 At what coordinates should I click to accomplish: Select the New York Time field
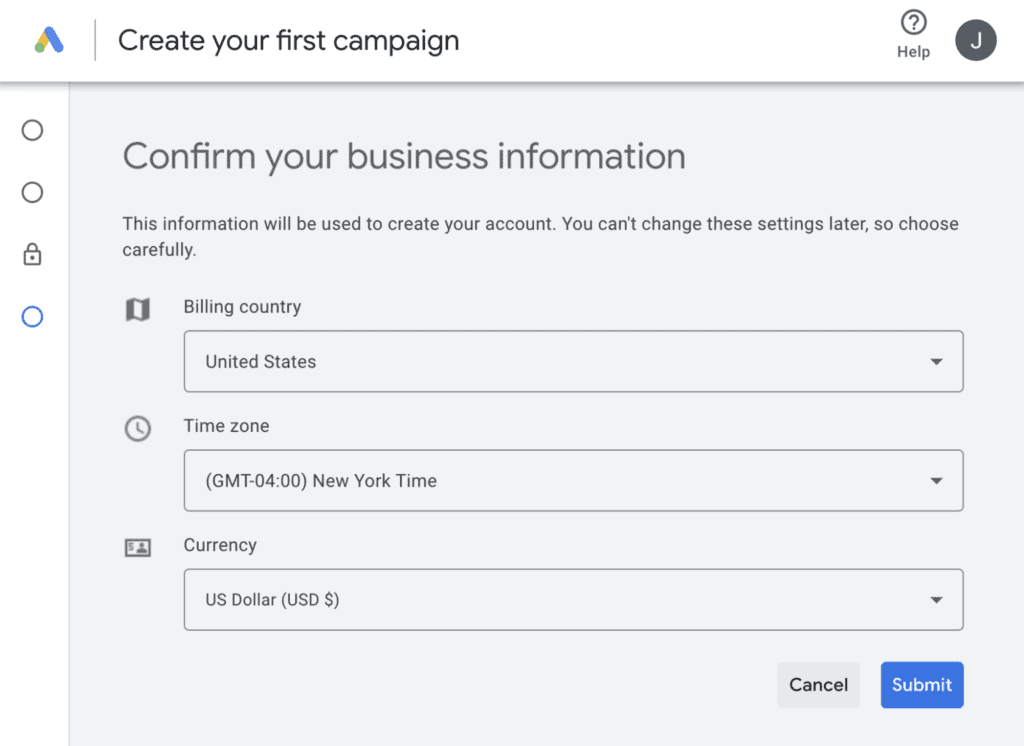(x=320, y=480)
